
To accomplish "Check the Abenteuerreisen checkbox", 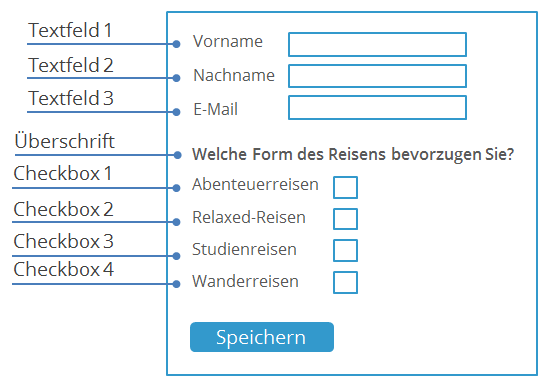I will pos(345,187).
